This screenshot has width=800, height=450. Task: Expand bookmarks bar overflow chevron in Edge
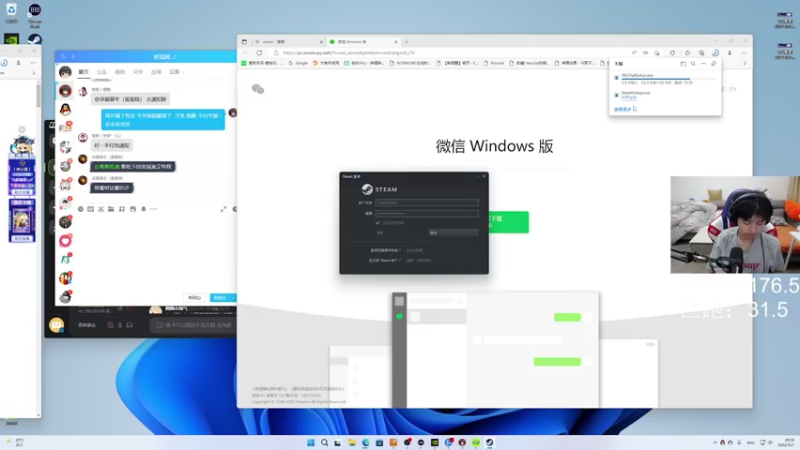coord(744,63)
